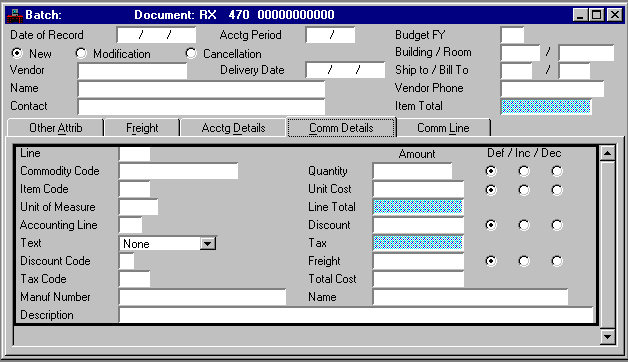
Task: Click the Line number field
Action: click(x=135, y=153)
